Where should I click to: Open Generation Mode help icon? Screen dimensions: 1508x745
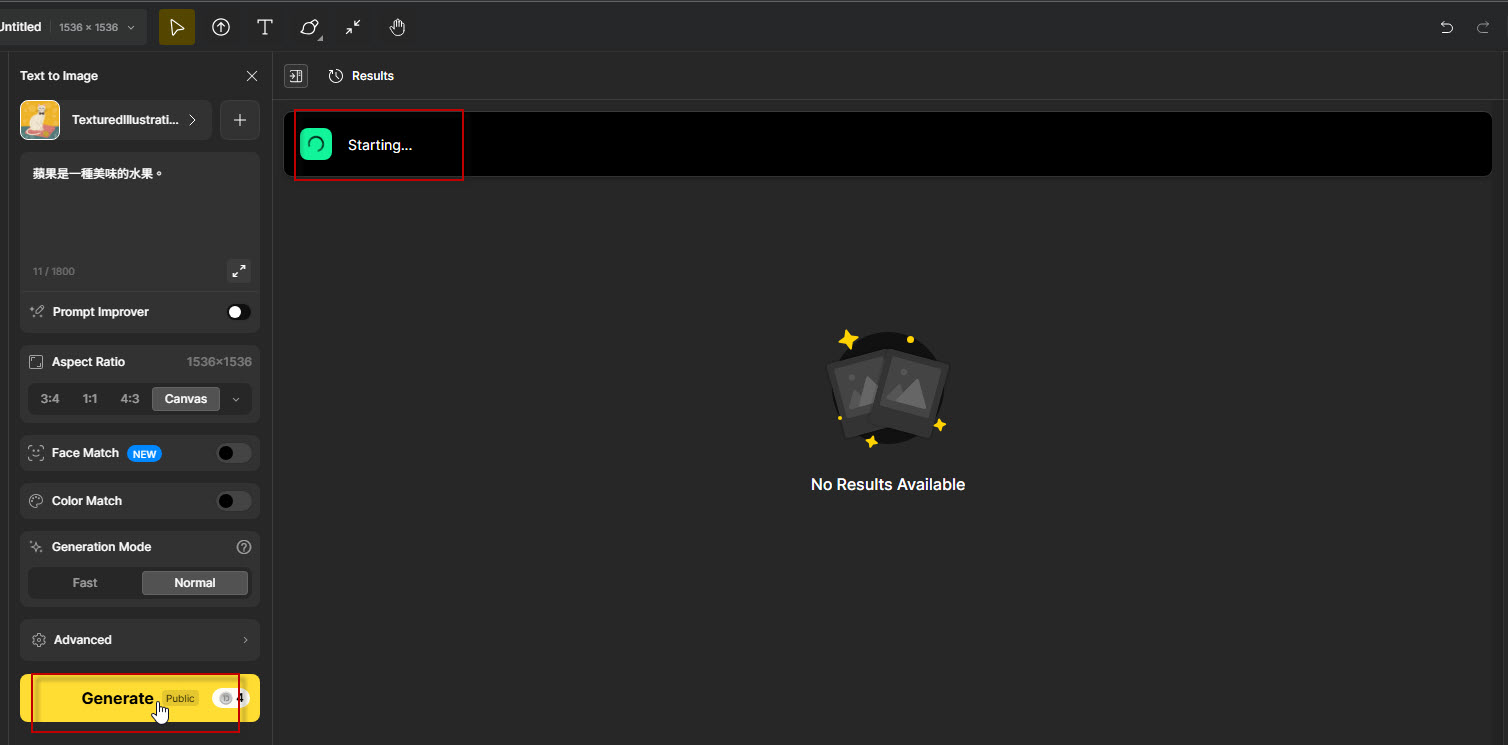[243, 547]
